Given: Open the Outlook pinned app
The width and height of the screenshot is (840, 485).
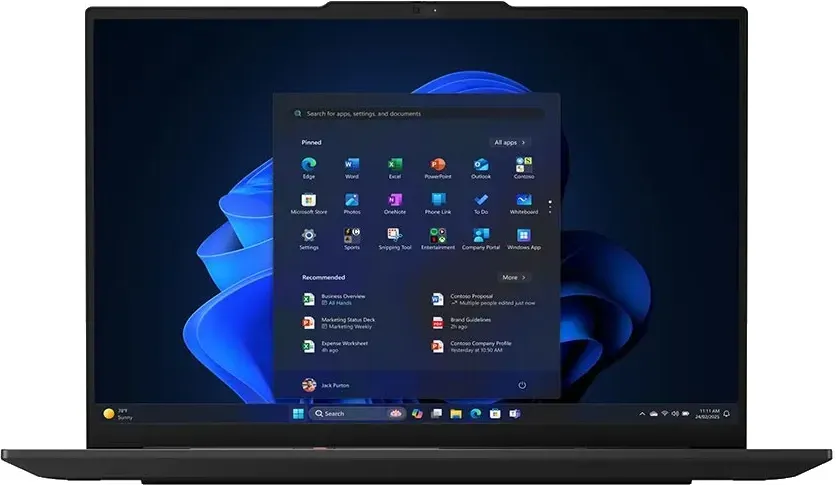Looking at the screenshot, I should pyautogui.click(x=481, y=168).
